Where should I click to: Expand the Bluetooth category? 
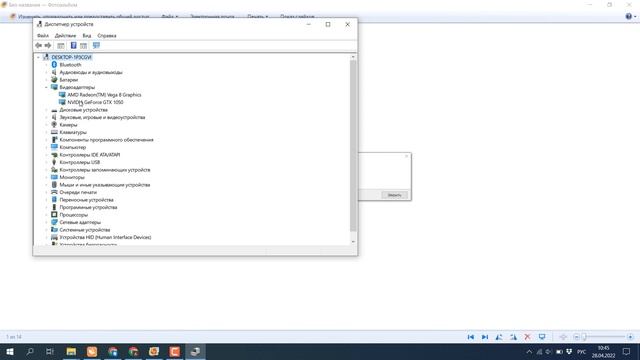[x=46, y=64]
